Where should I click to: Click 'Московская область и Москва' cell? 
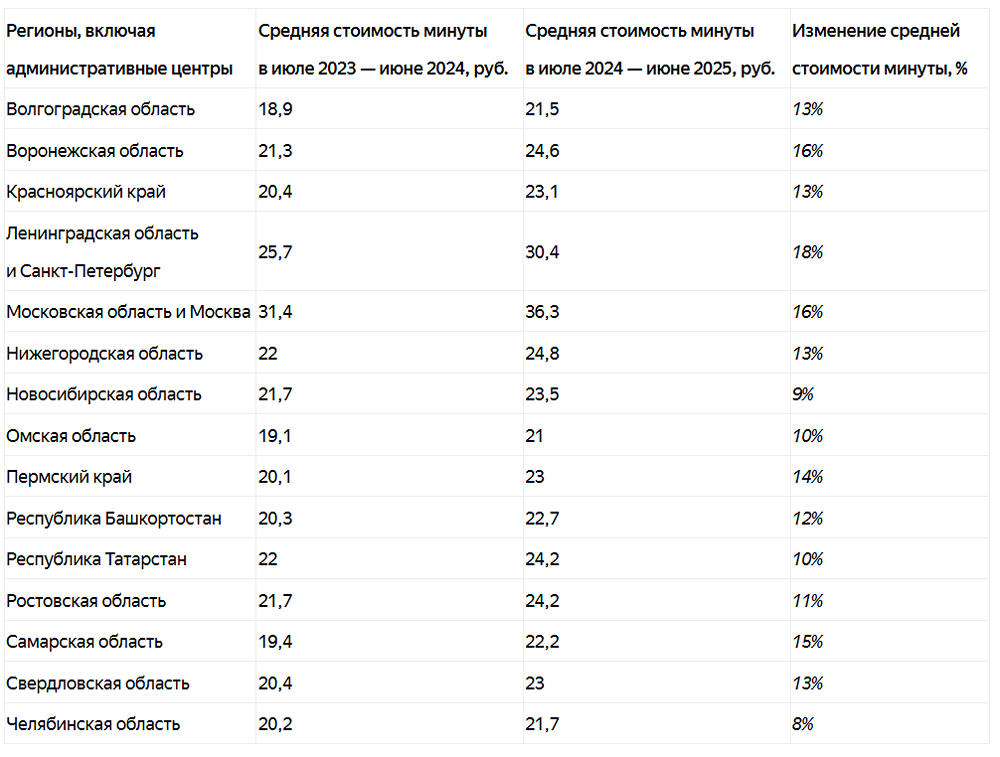128,312
